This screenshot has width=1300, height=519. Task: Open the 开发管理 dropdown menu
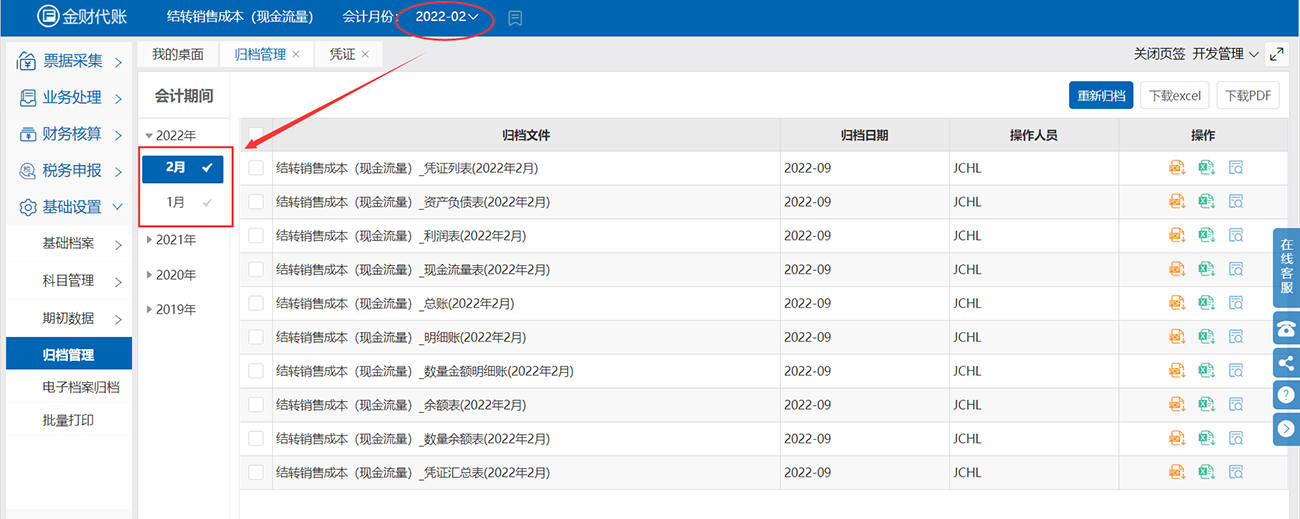[1225, 54]
